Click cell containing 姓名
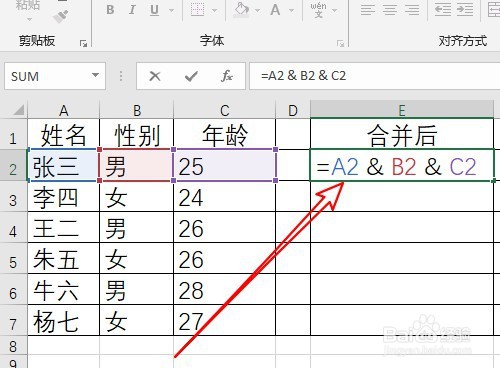 click(x=64, y=134)
